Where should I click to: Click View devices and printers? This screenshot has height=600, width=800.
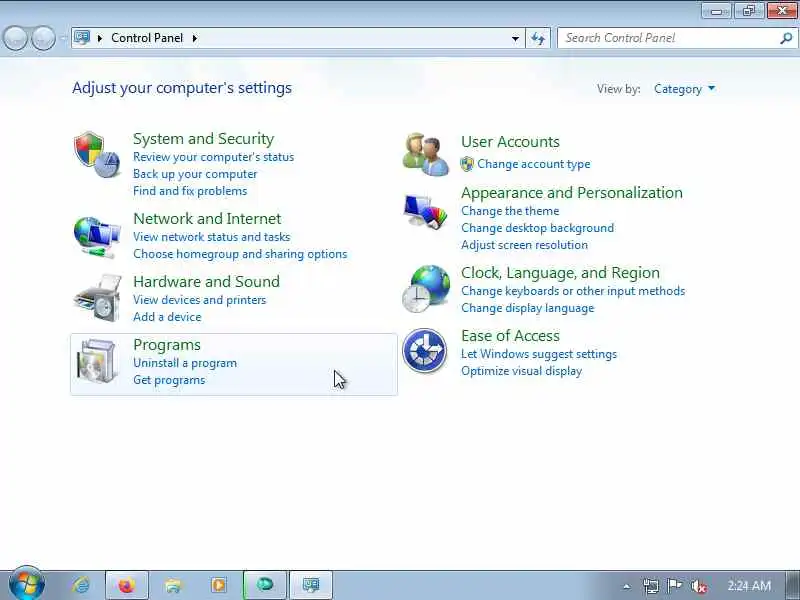(199, 300)
